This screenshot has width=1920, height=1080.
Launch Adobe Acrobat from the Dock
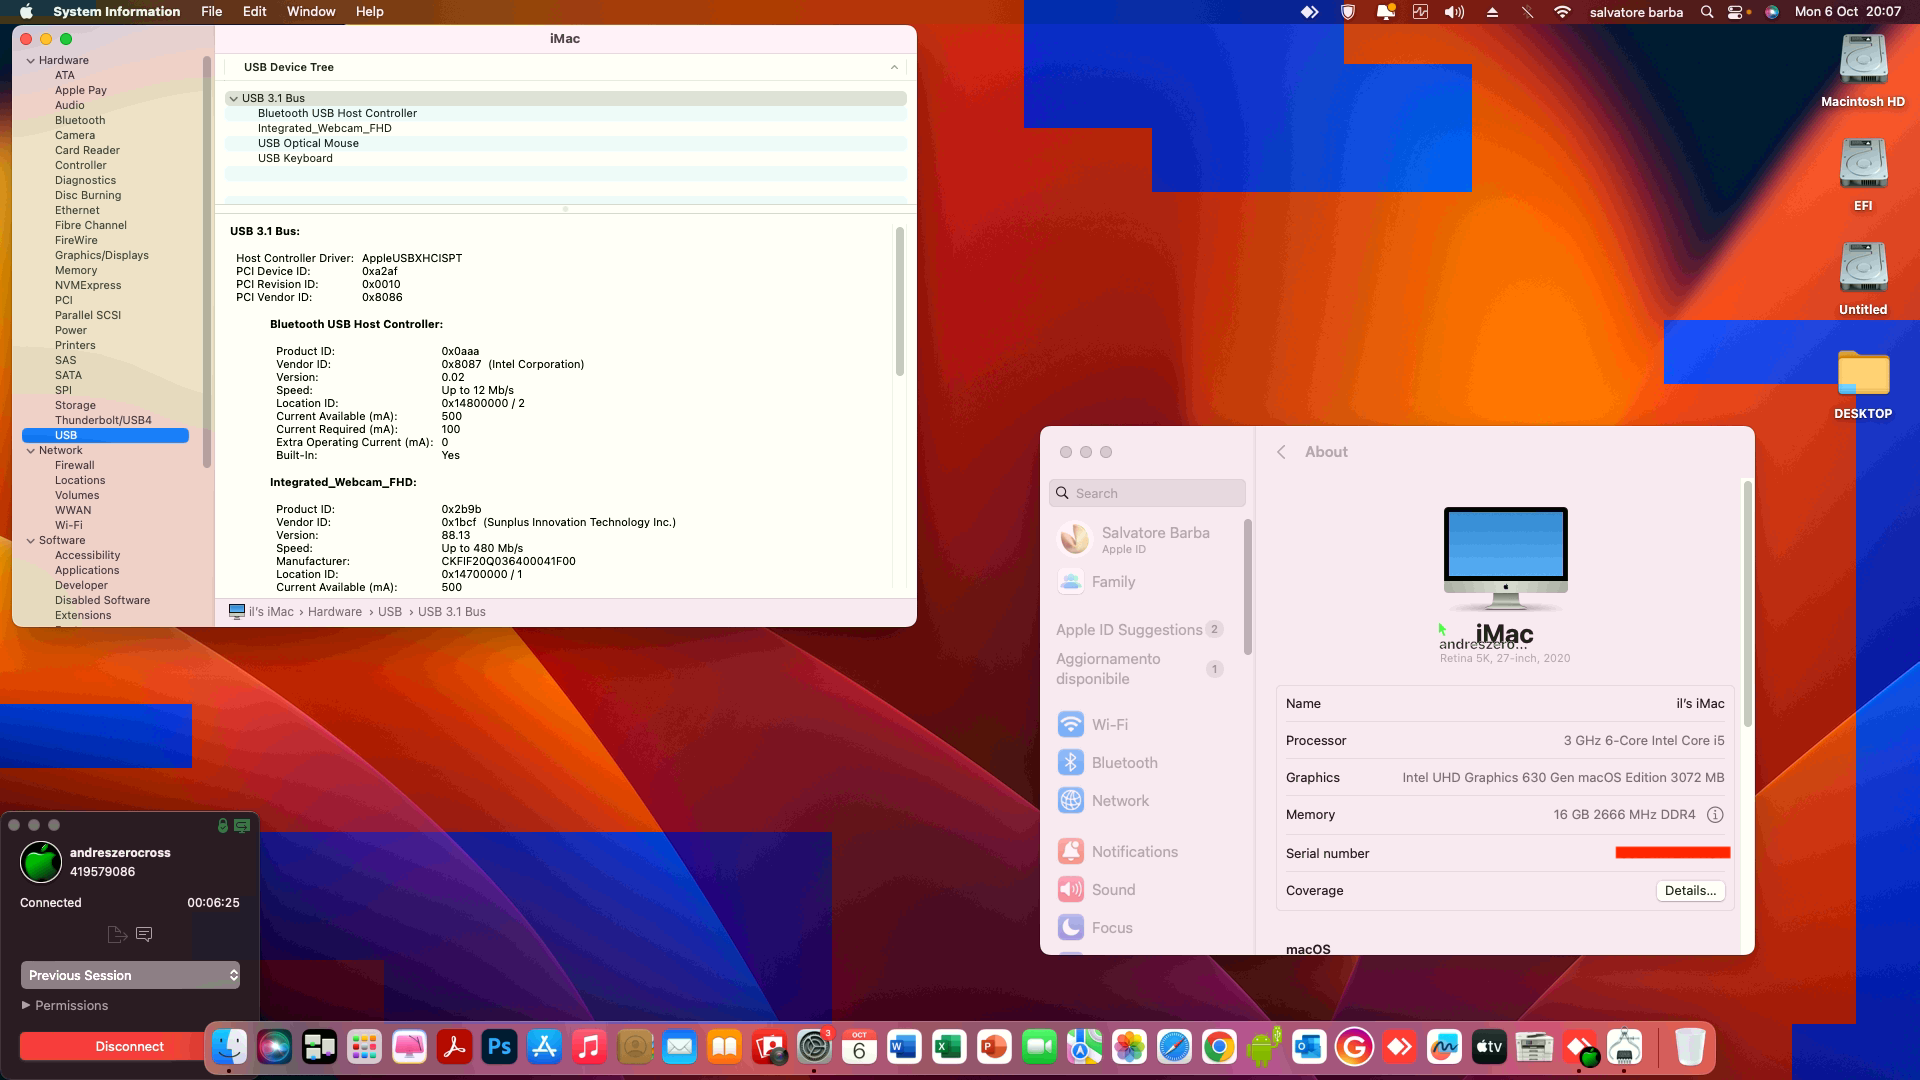pyautogui.click(x=454, y=1047)
